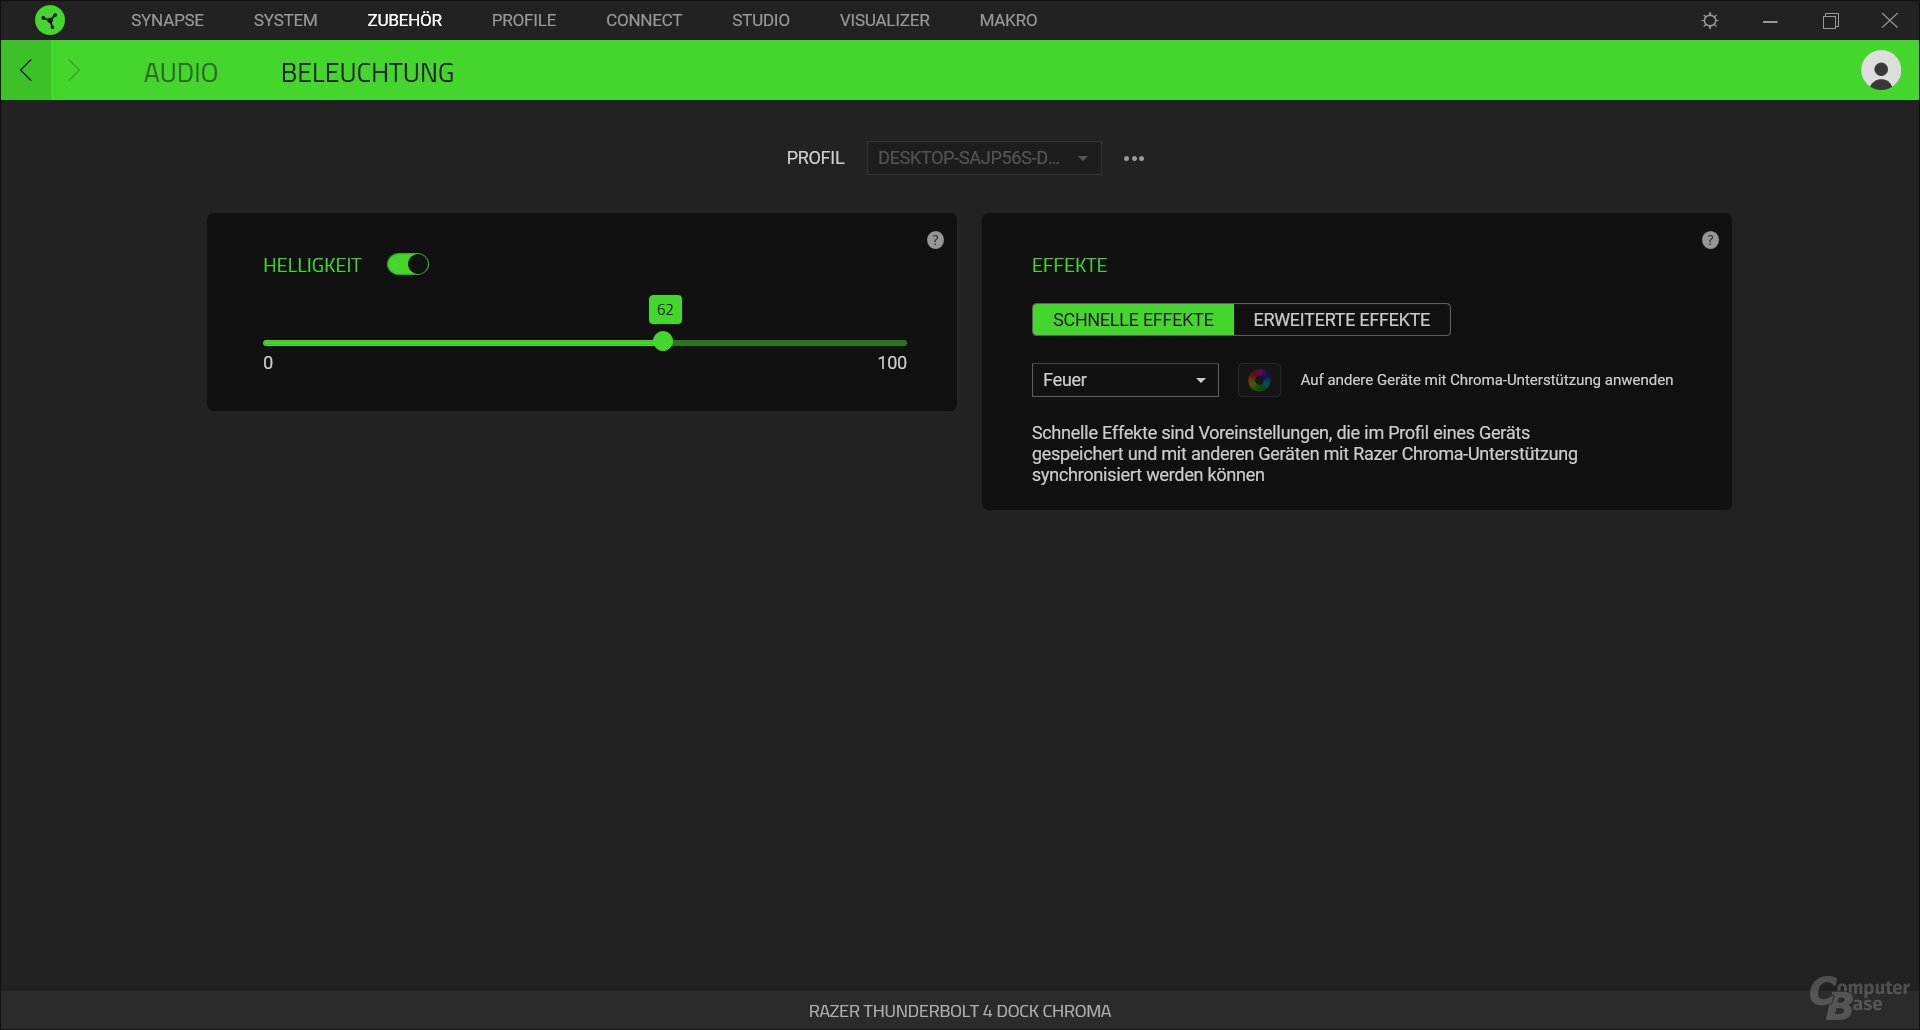Switch to the Audio subtab
The width and height of the screenshot is (1920, 1030).
point(180,73)
